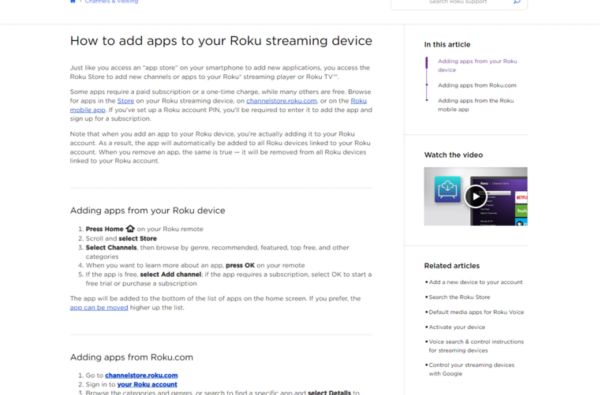Open the Search the Roku Store article
Viewport: 600px width, 395px height.
coord(459,297)
